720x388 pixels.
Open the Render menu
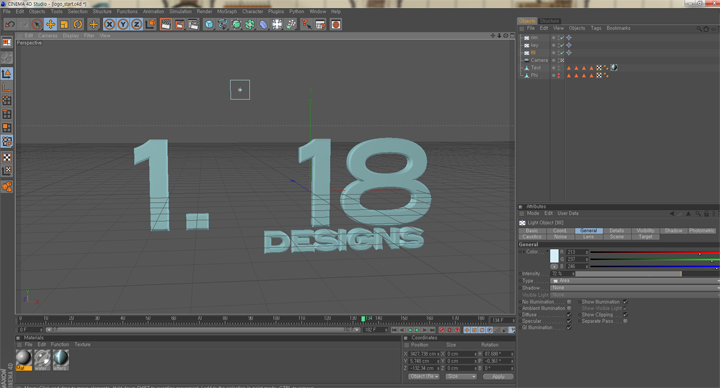(204, 11)
